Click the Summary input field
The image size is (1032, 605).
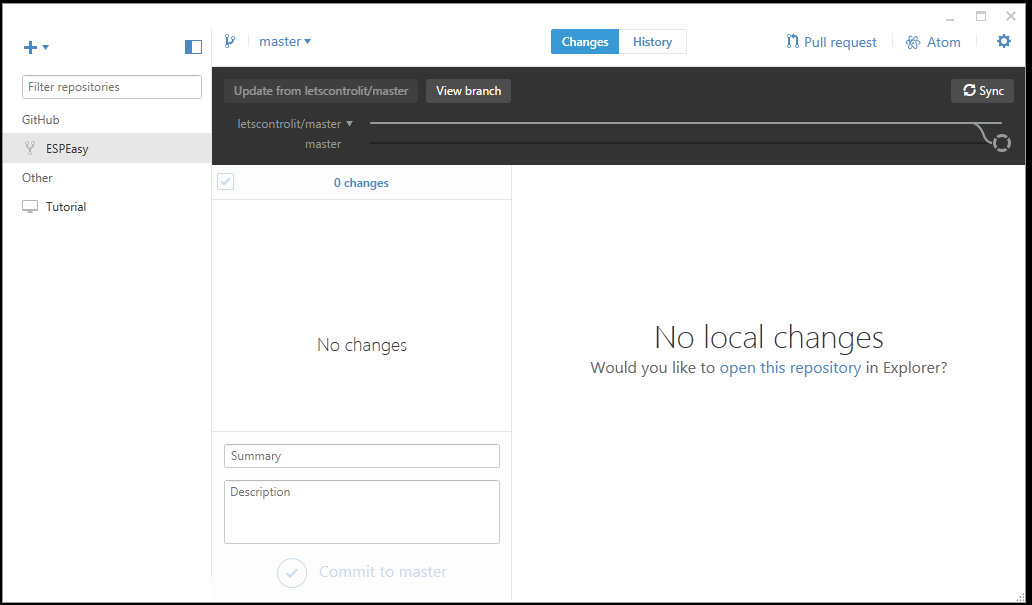tap(362, 456)
